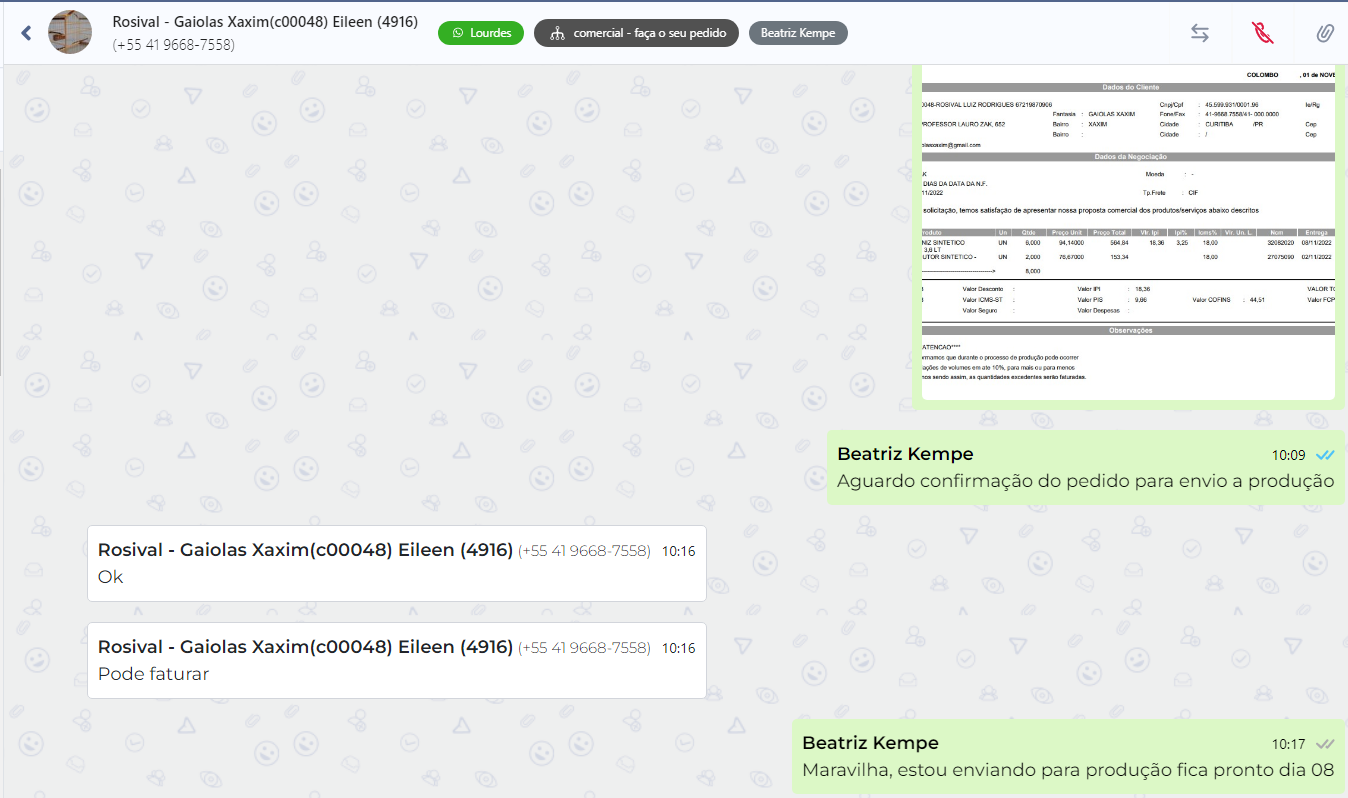Open the contact's profile avatar

[70, 33]
